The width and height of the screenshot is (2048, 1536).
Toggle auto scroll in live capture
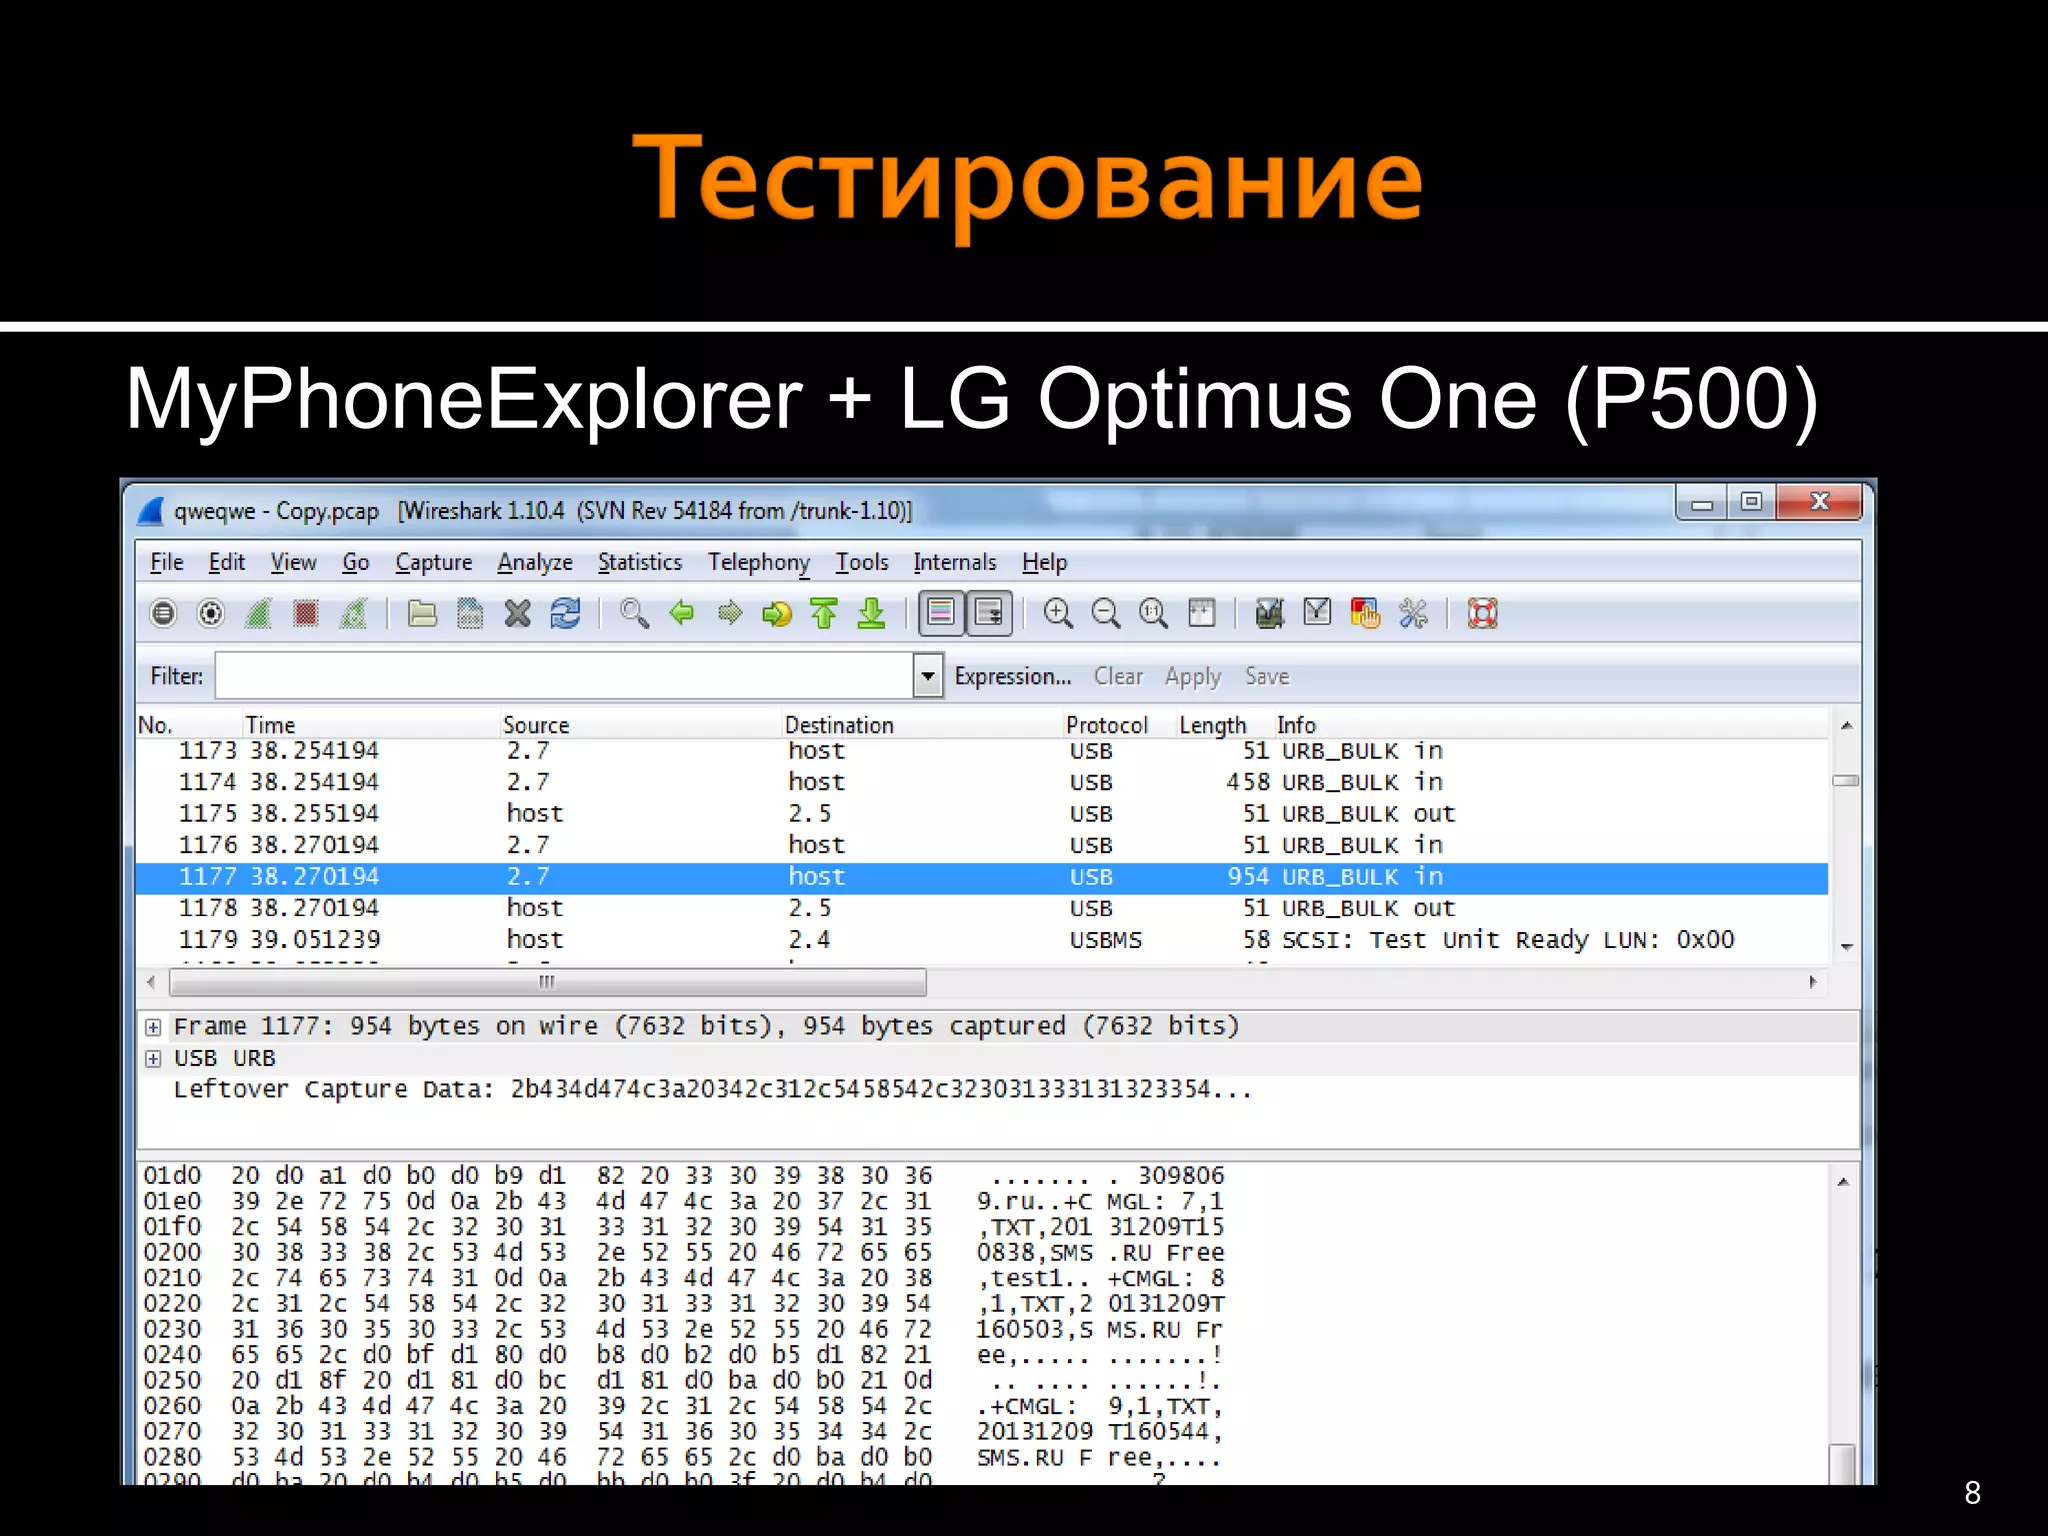point(989,613)
